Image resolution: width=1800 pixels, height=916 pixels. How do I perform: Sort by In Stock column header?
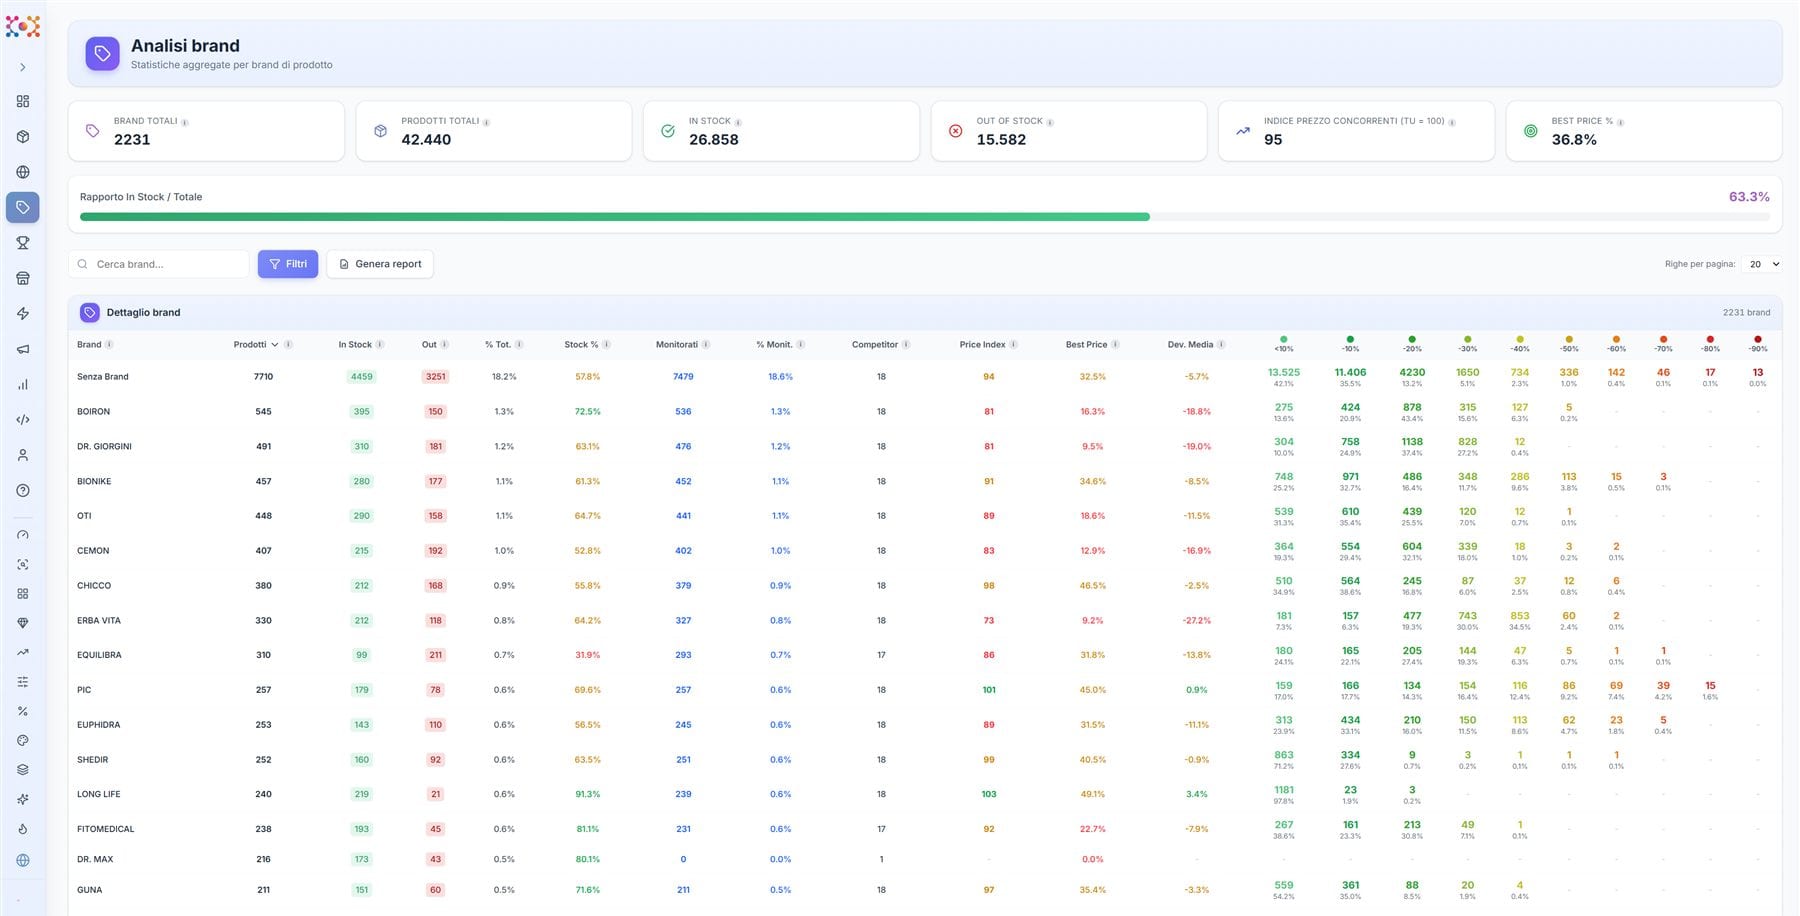point(355,345)
